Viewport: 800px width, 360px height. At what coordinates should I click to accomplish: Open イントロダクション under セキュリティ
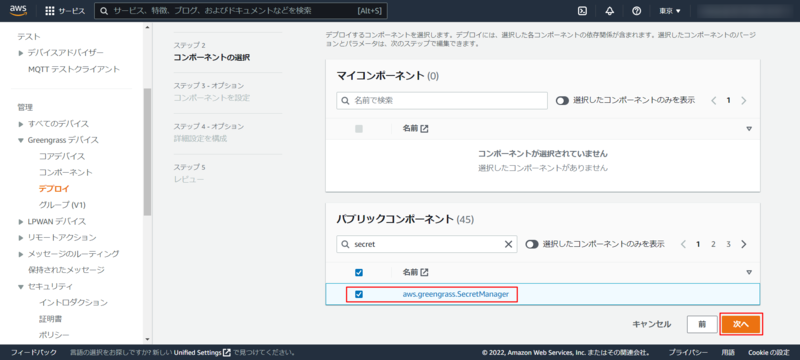[73, 303]
